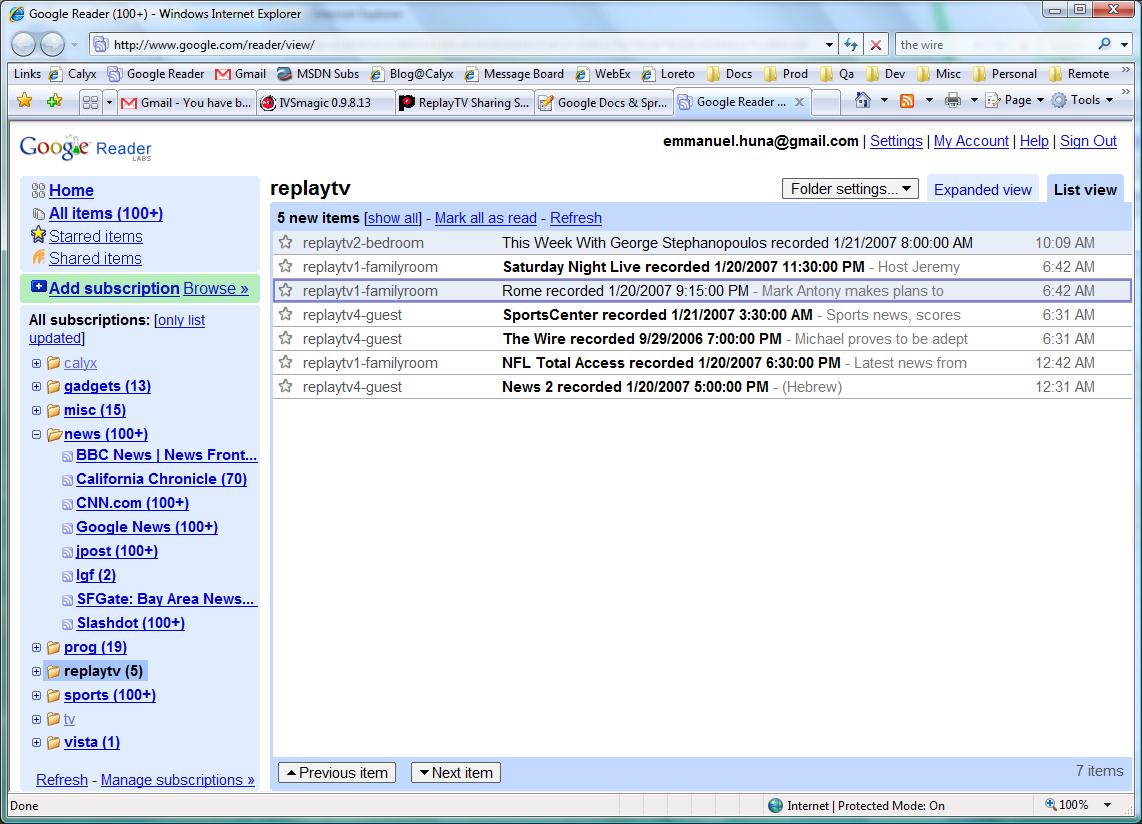Click the Previous item button

336,772
